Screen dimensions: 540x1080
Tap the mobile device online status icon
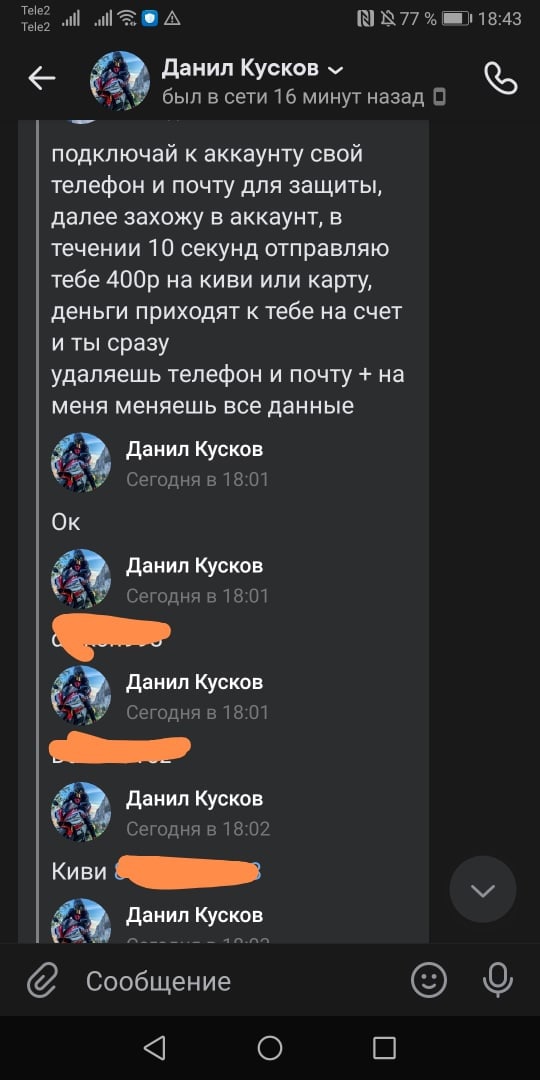coord(439,98)
